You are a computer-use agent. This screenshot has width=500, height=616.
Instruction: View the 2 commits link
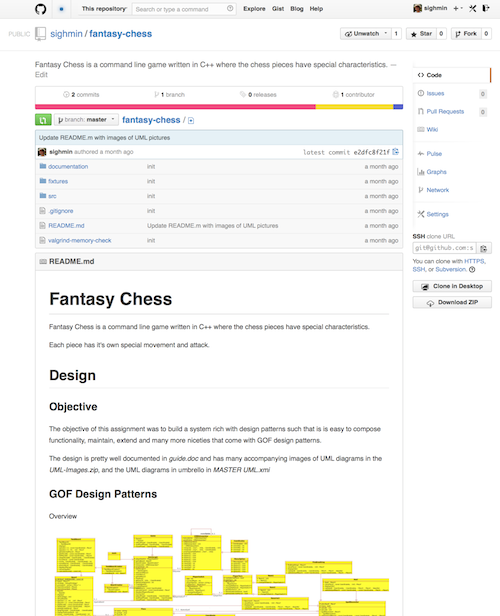click(81, 95)
